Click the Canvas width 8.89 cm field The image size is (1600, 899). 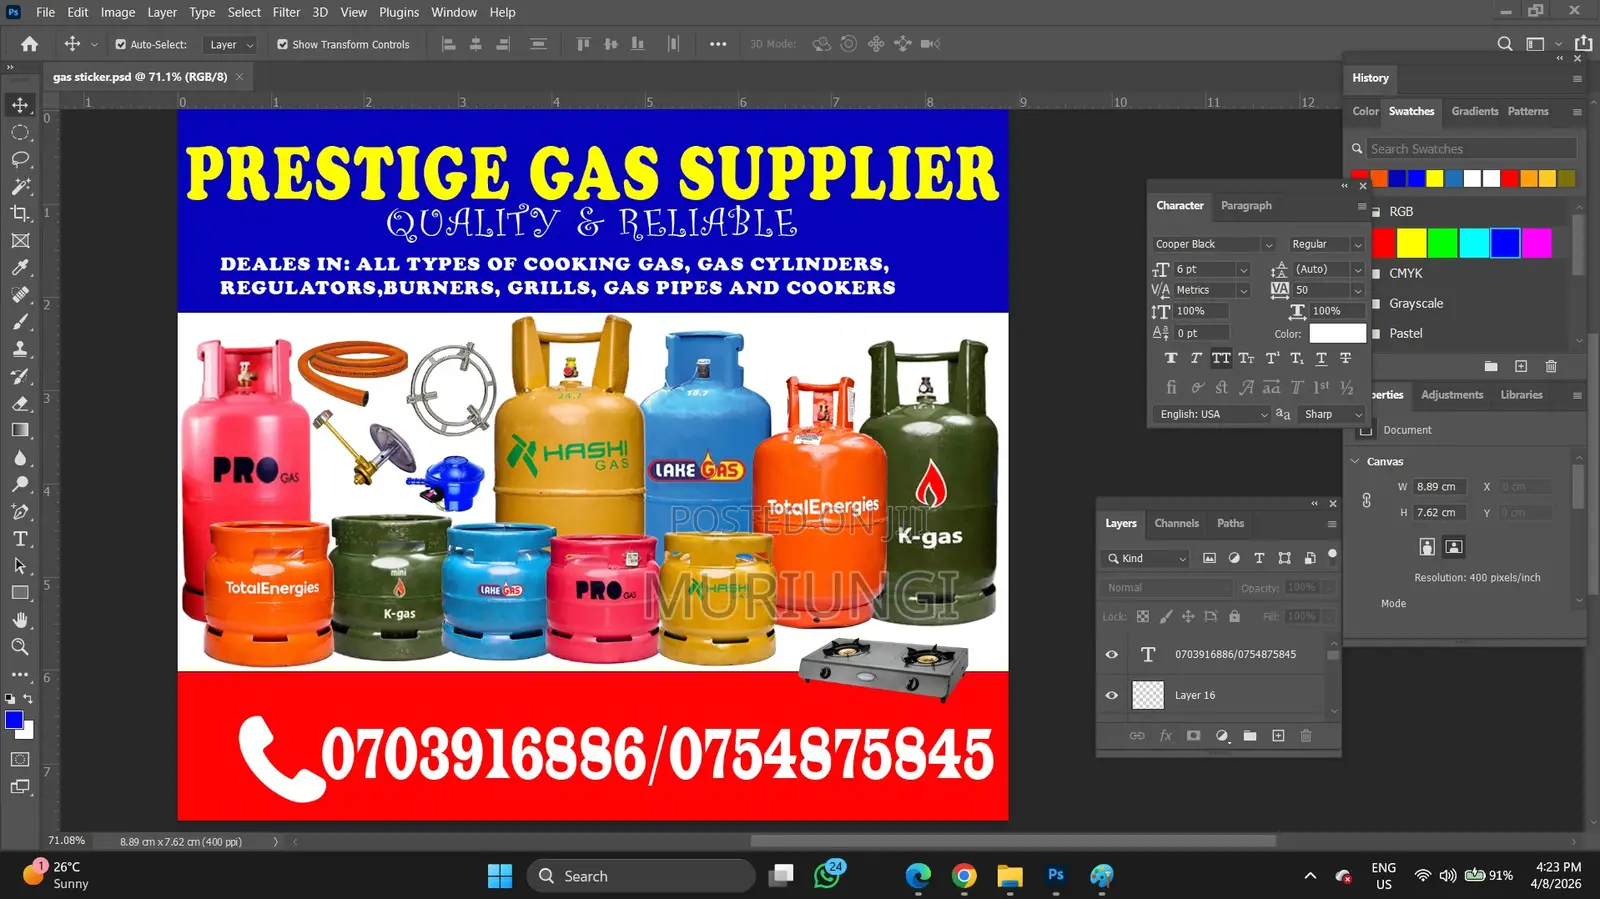tap(1437, 487)
